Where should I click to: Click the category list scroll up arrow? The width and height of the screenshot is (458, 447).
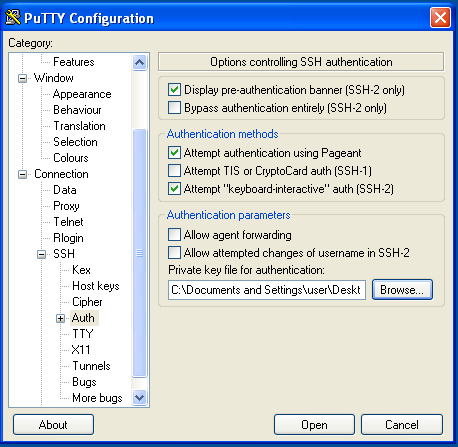[139, 62]
